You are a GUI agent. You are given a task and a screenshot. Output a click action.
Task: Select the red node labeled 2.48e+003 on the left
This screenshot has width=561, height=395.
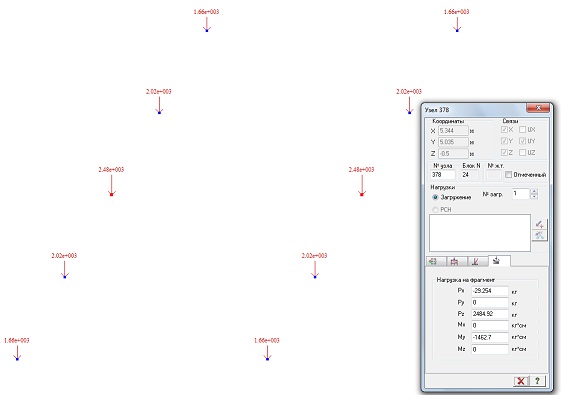[x=111, y=194]
